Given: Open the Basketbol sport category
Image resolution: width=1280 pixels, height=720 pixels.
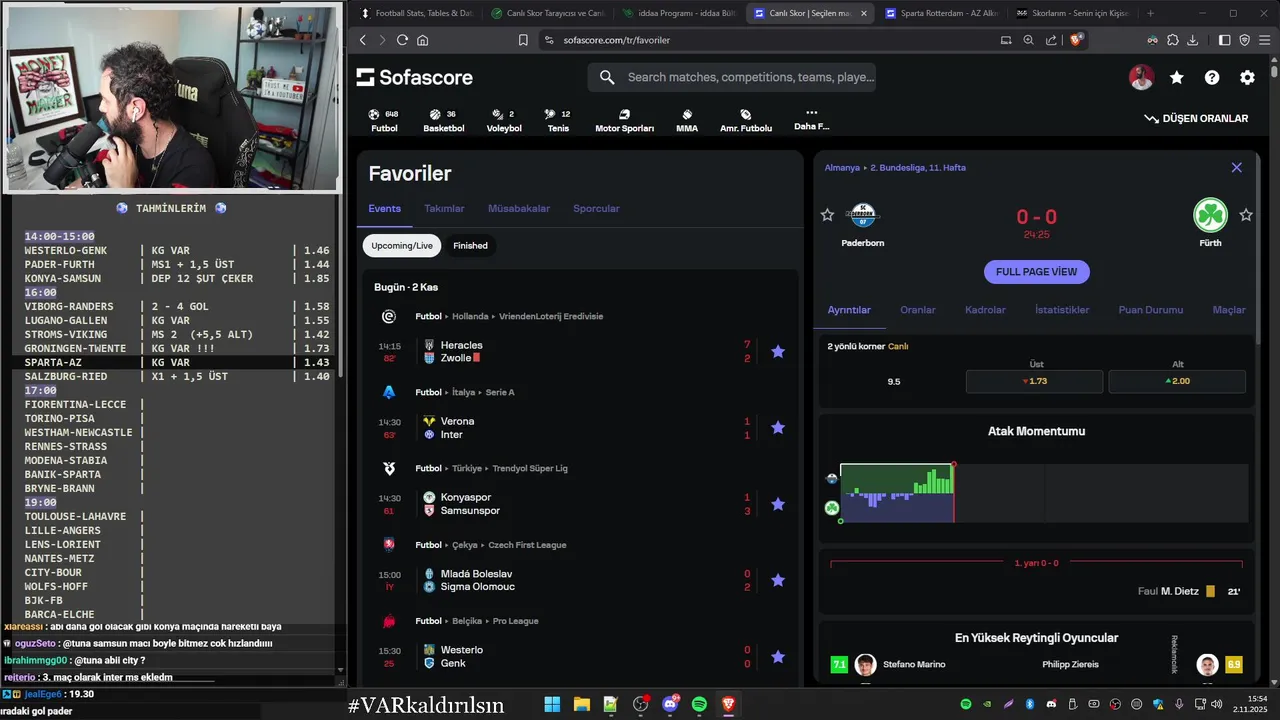Looking at the screenshot, I should click(x=443, y=120).
